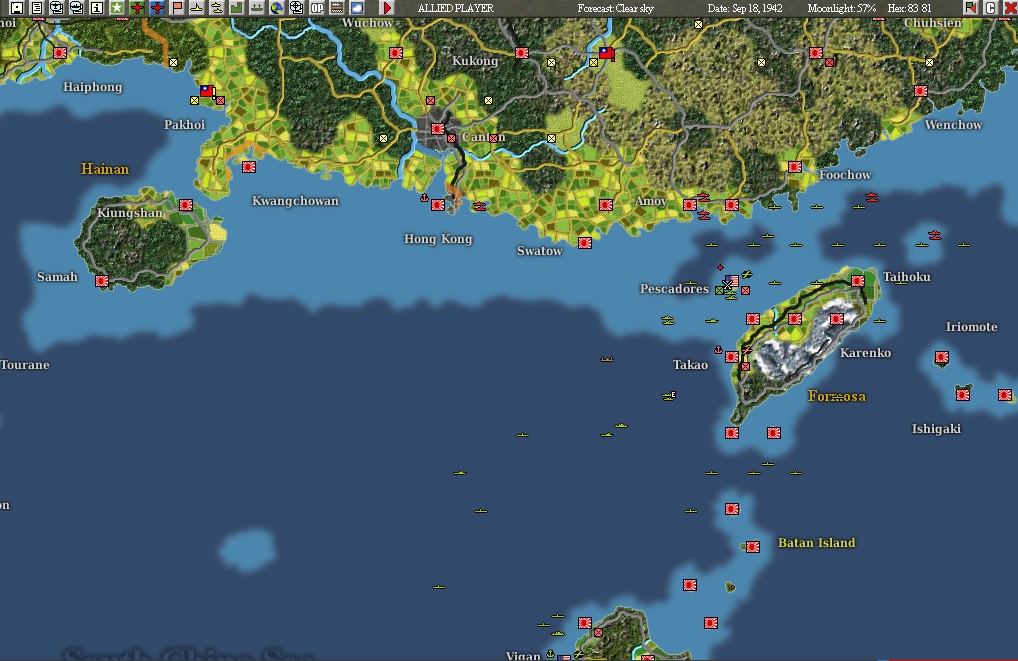Click the Earth globe toolbar icon
This screenshot has height=661, width=1018.
(x=277, y=8)
